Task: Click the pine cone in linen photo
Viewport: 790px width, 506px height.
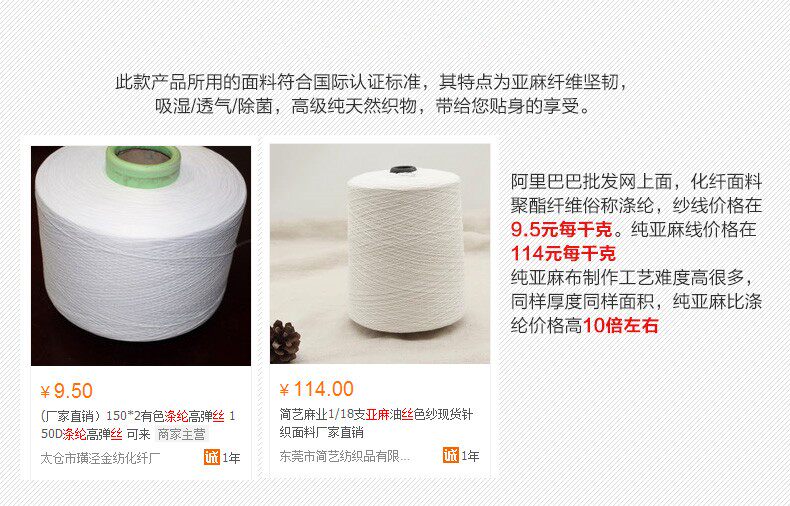Action: click(286, 342)
